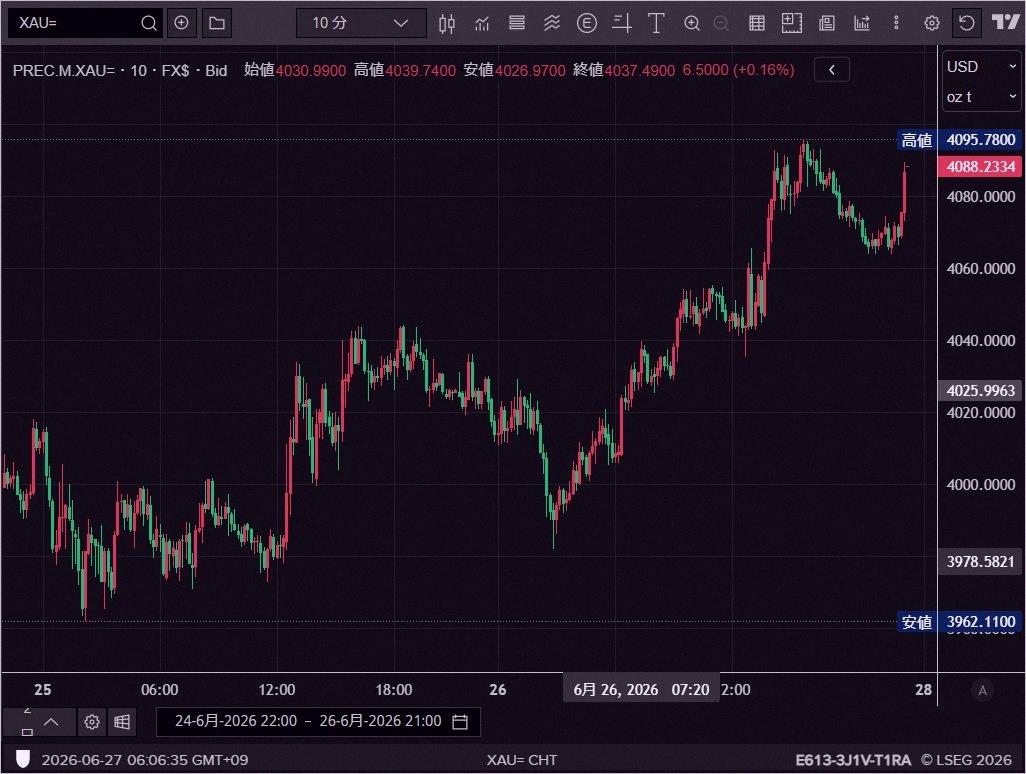This screenshot has height=774, width=1026.
Task: Click the stacked horizontal bars icon
Action: point(517,24)
